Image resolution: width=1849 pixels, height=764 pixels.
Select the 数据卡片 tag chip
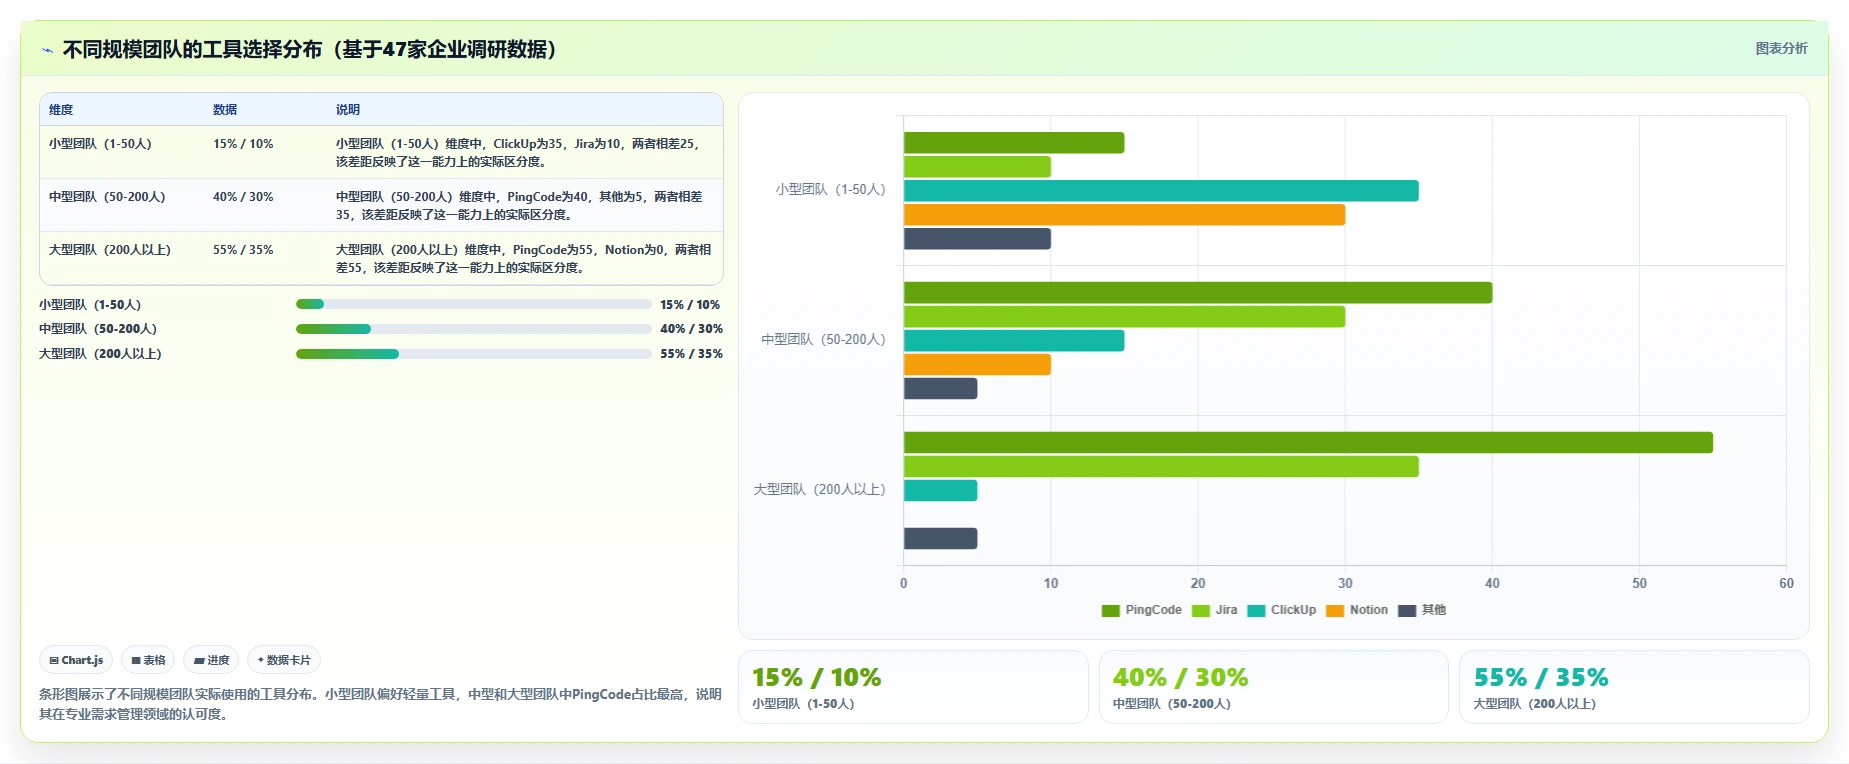pyautogui.click(x=284, y=660)
